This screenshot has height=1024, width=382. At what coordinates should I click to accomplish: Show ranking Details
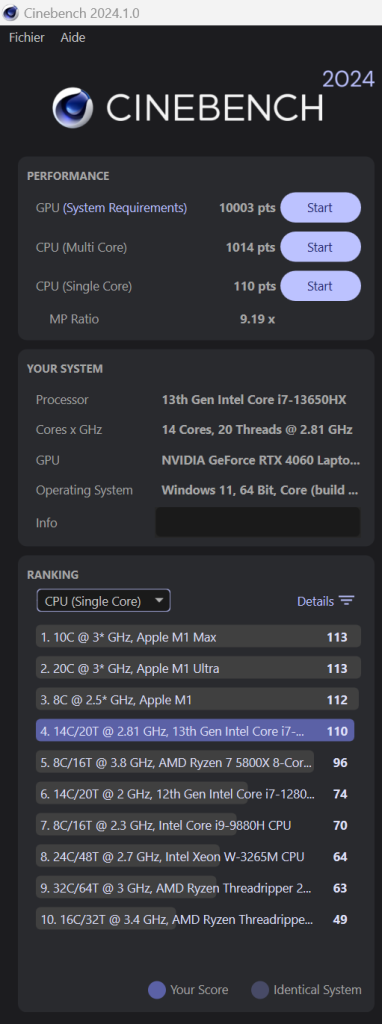pyautogui.click(x=315, y=601)
